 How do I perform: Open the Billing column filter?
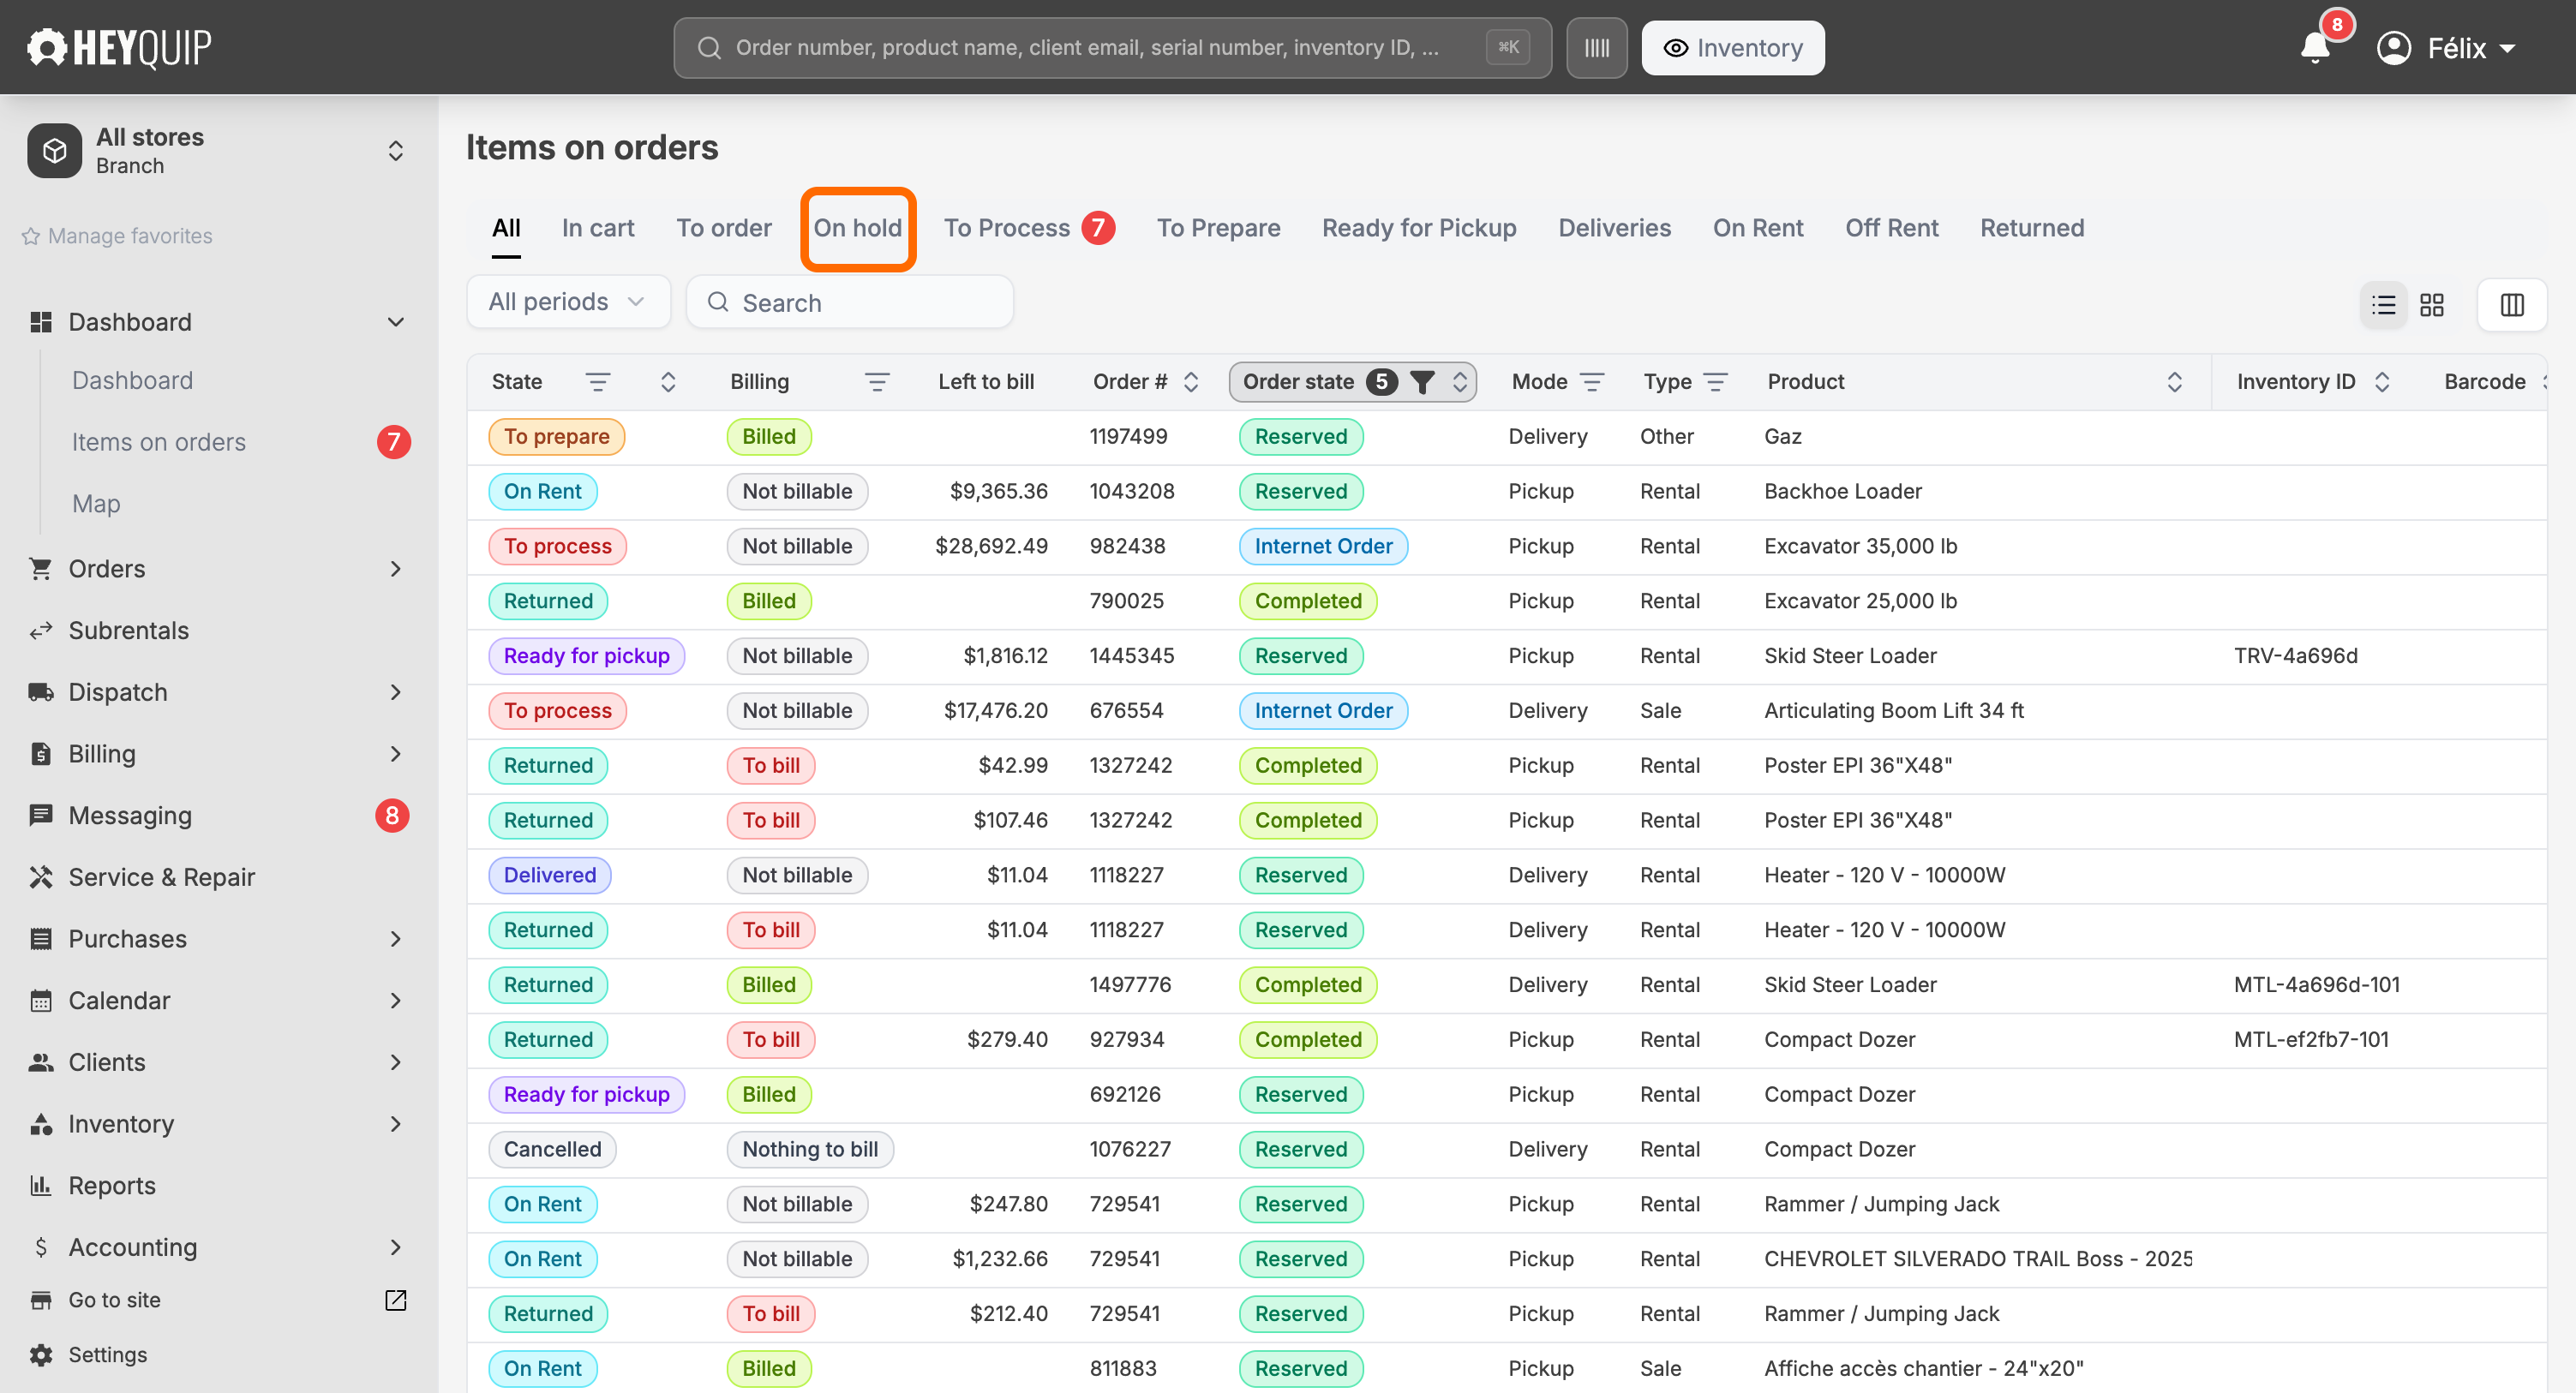click(876, 382)
